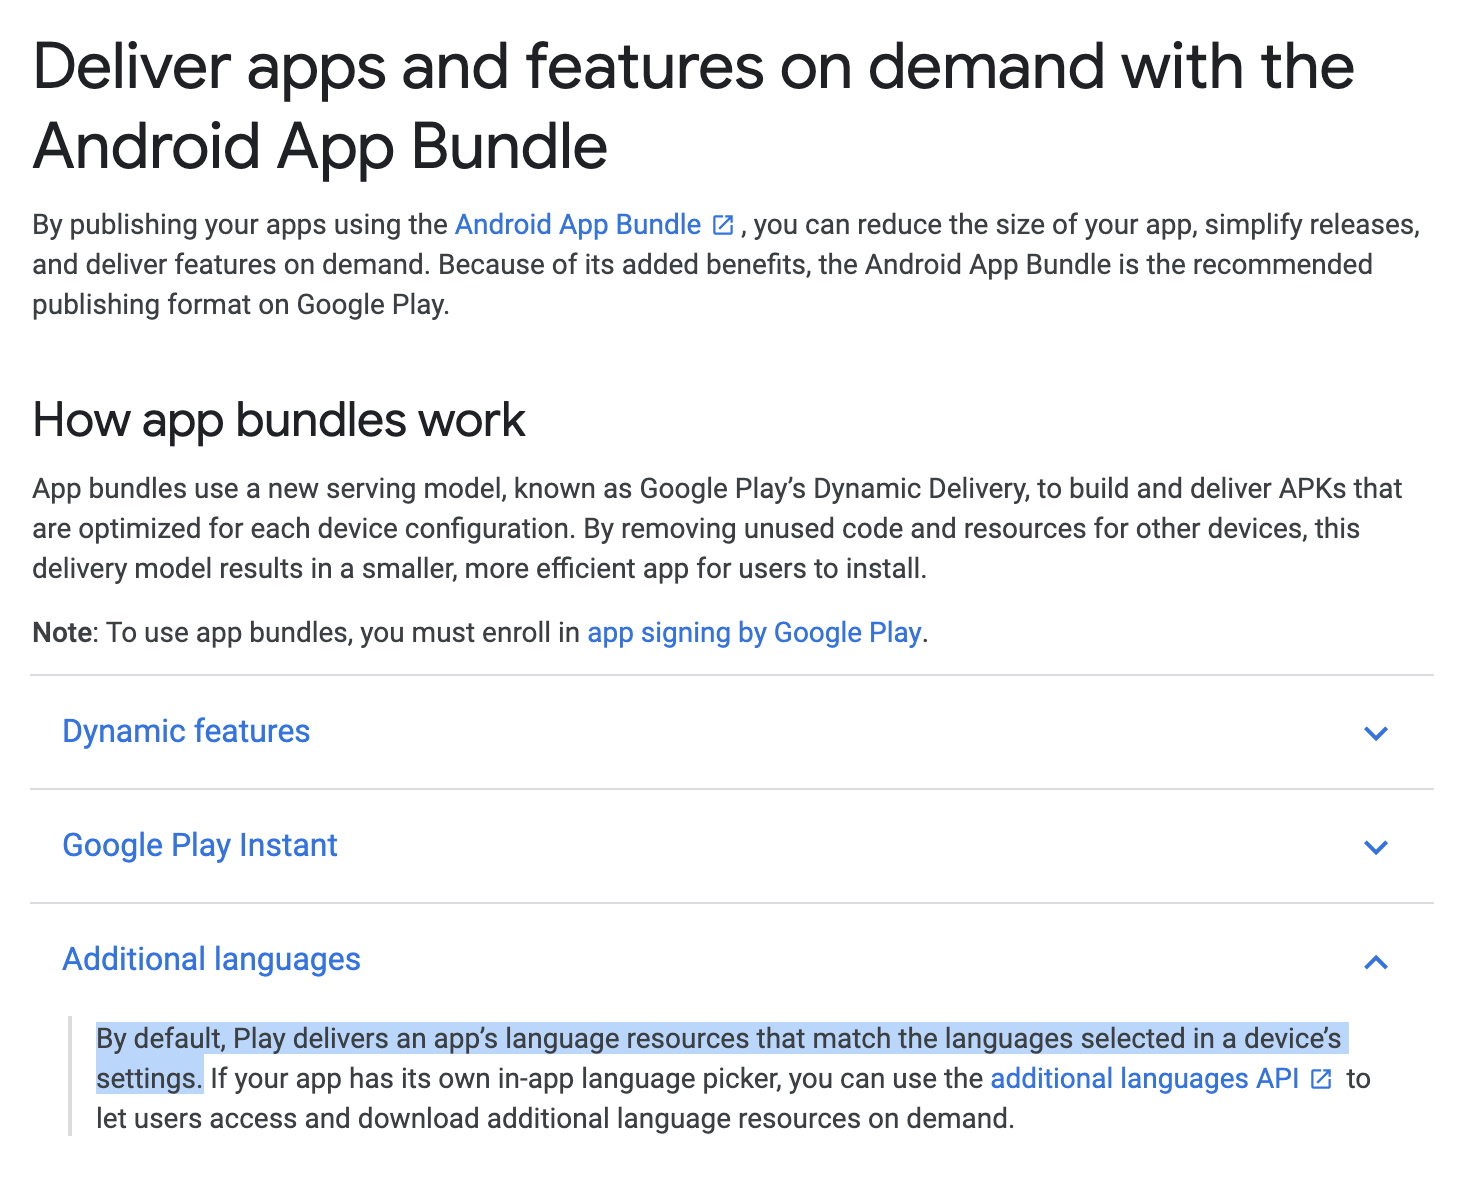Expand Dynamic features using its chevron
The image size is (1460, 1190).
pyautogui.click(x=1376, y=733)
